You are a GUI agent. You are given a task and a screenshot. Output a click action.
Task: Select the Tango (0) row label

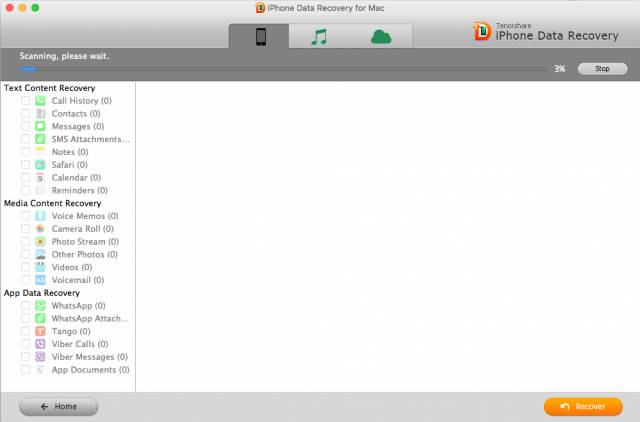71,331
